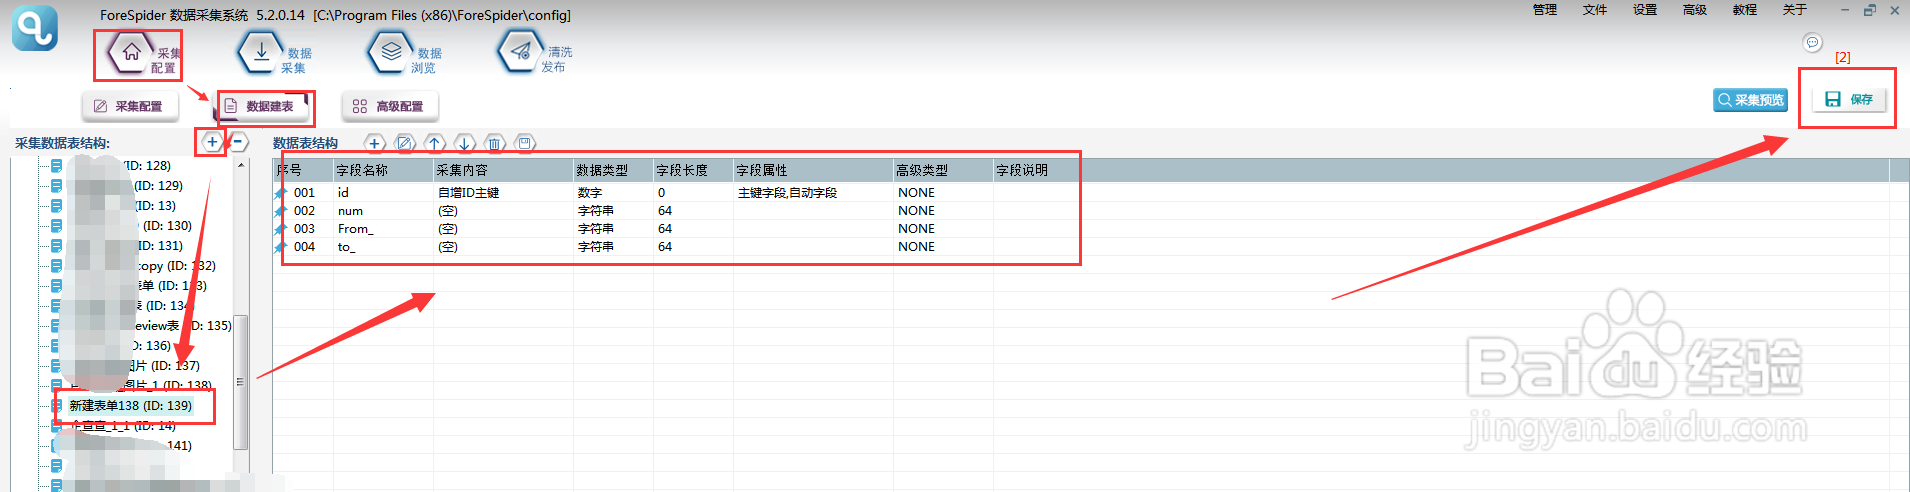Remove selected table with minus icon

tap(239, 142)
